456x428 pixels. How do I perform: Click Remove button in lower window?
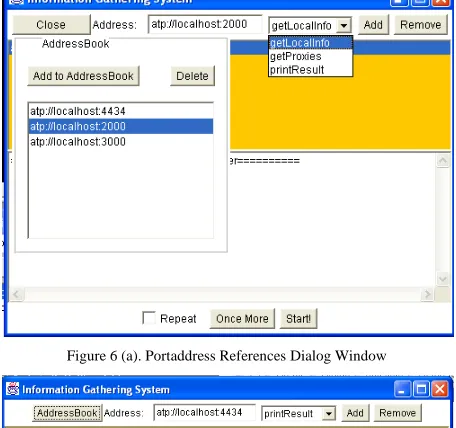(x=398, y=413)
